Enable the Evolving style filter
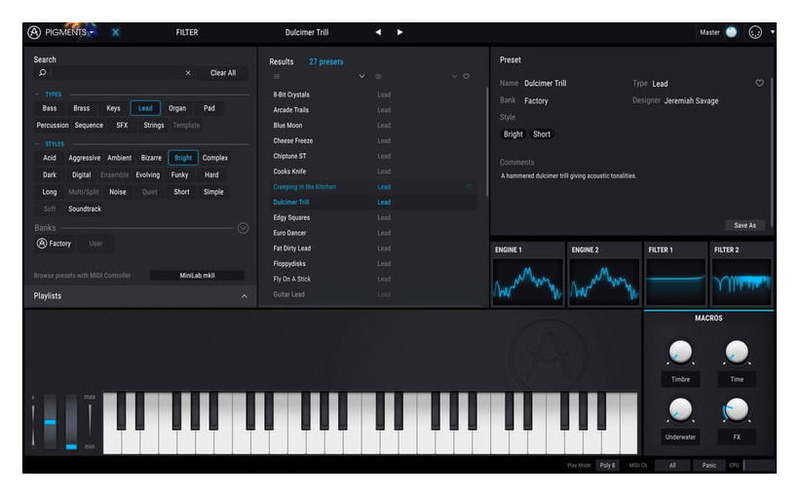 148,175
